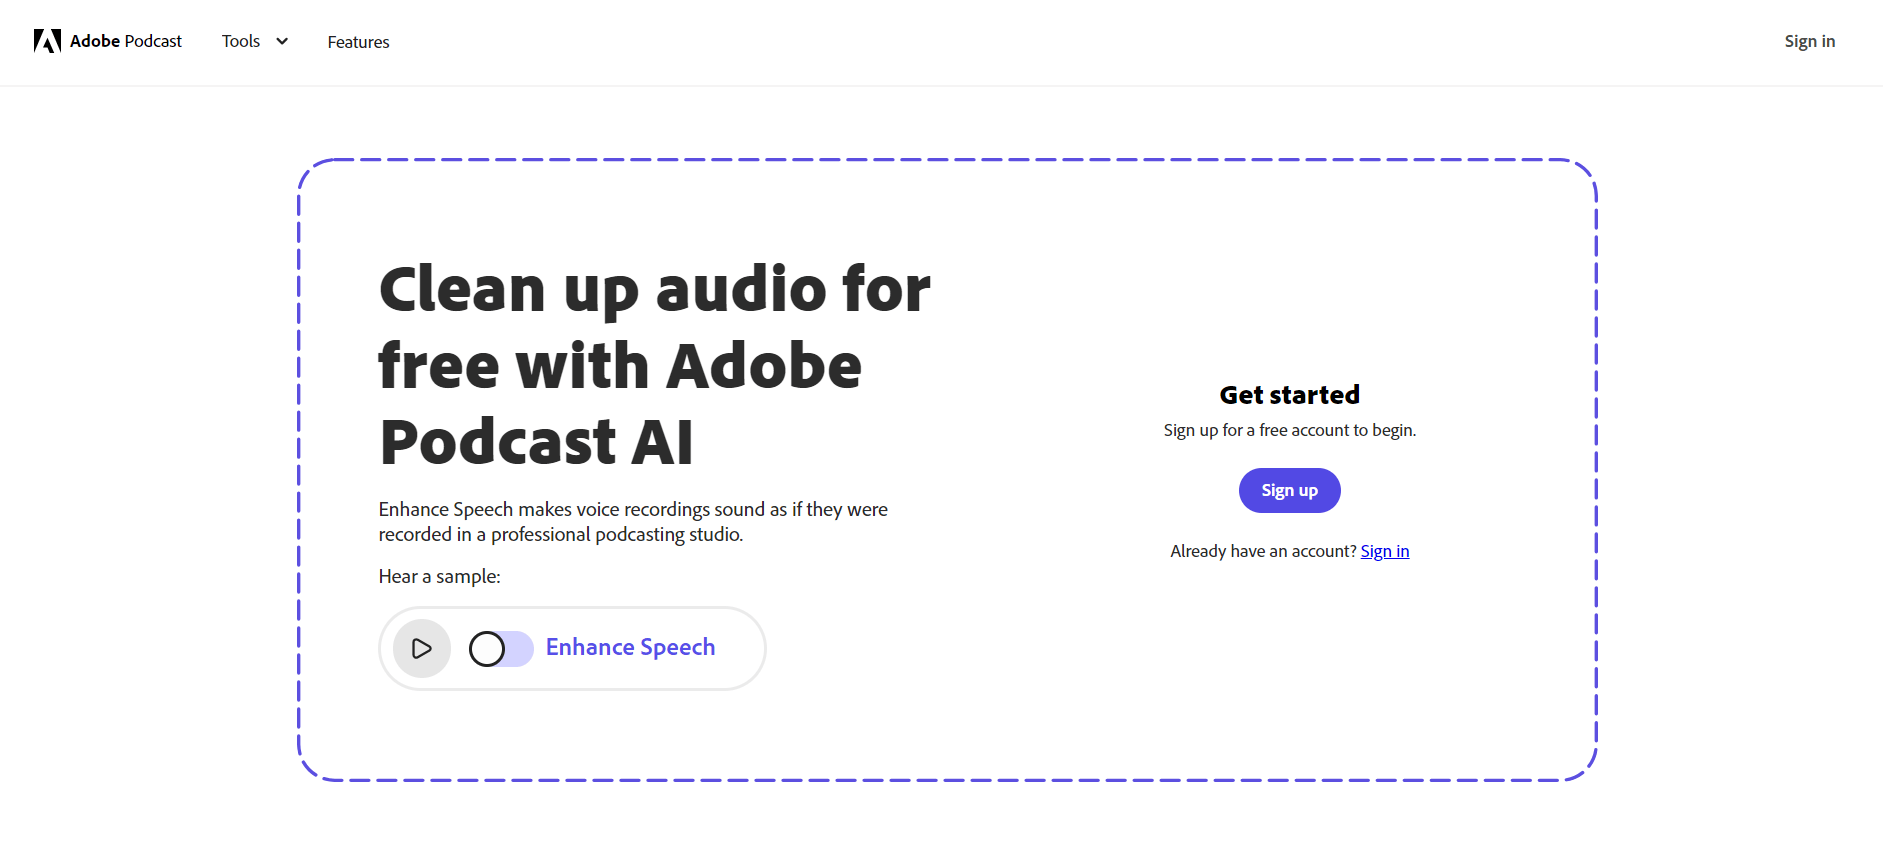
Task: Click the "Hear a sample:" text
Action: (439, 576)
